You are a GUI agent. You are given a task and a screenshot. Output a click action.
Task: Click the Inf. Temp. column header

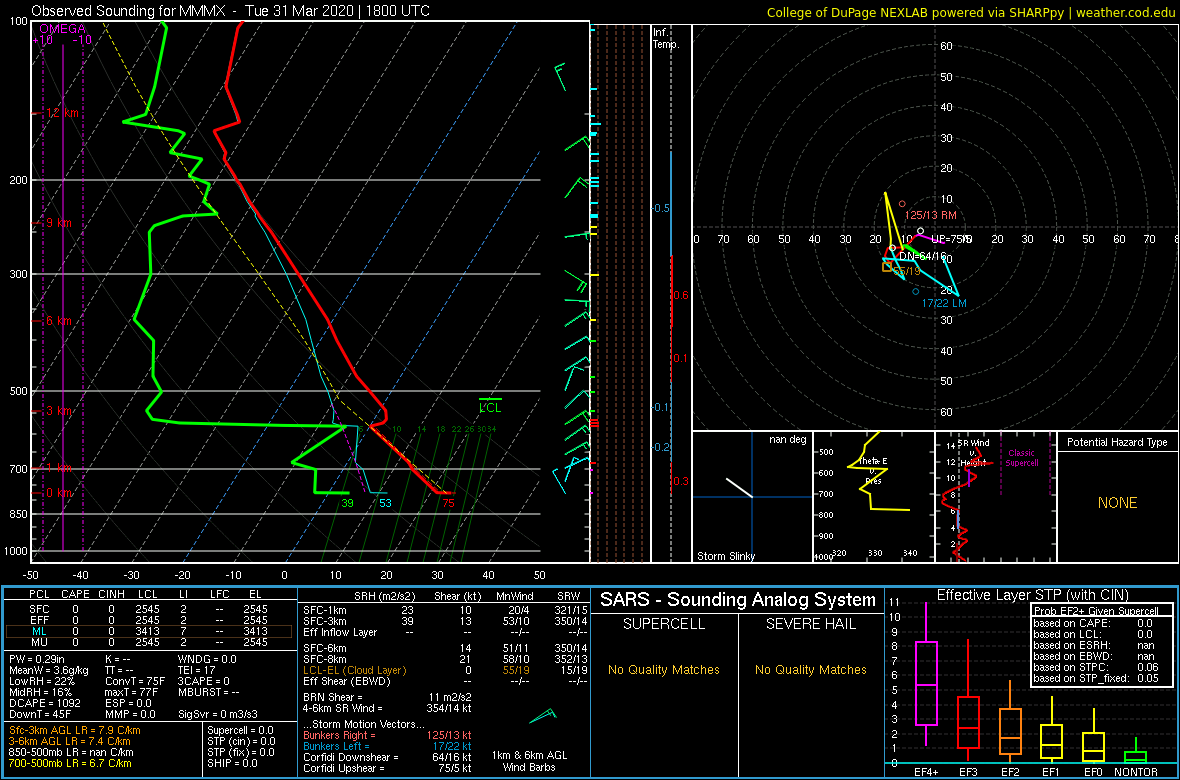point(667,38)
